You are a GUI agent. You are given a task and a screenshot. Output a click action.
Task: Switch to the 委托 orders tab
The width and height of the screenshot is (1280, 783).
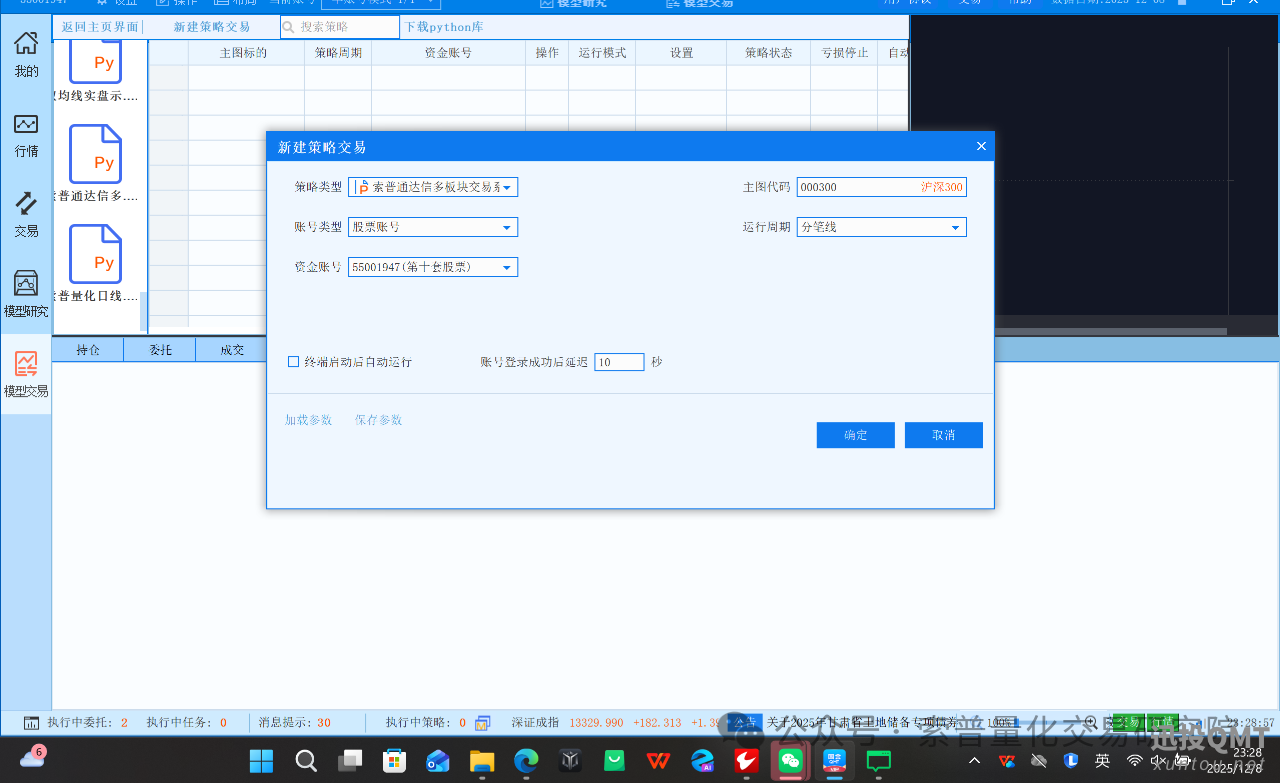click(x=159, y=349)
